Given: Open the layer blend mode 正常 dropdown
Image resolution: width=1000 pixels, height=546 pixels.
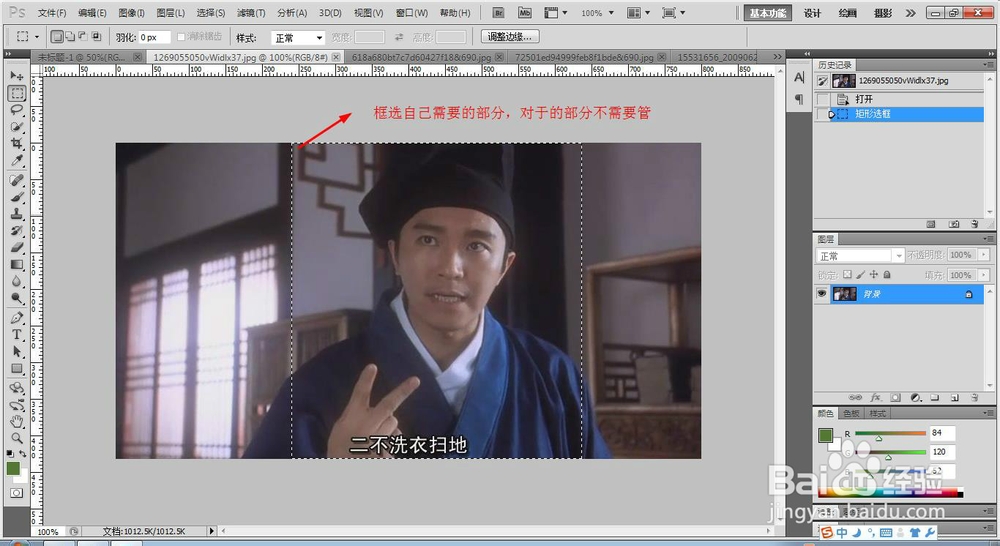Looking at the screenshot, I should point(860,256).
